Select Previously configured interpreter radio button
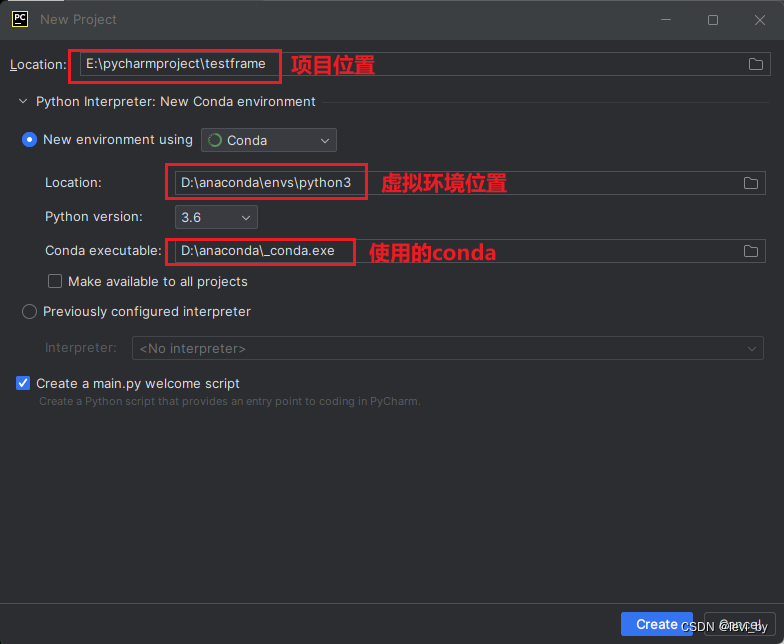 [x=30, y=312]
